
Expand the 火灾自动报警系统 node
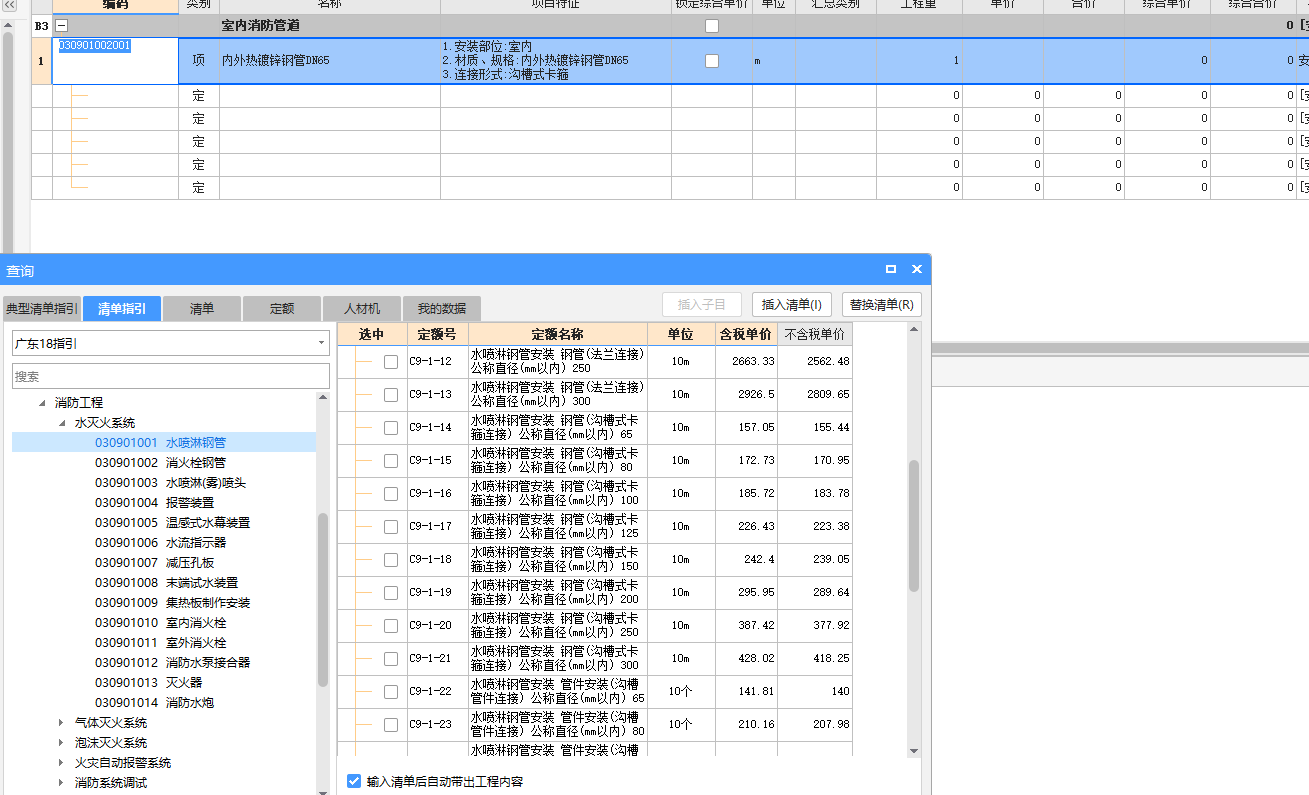pos(62,763)
